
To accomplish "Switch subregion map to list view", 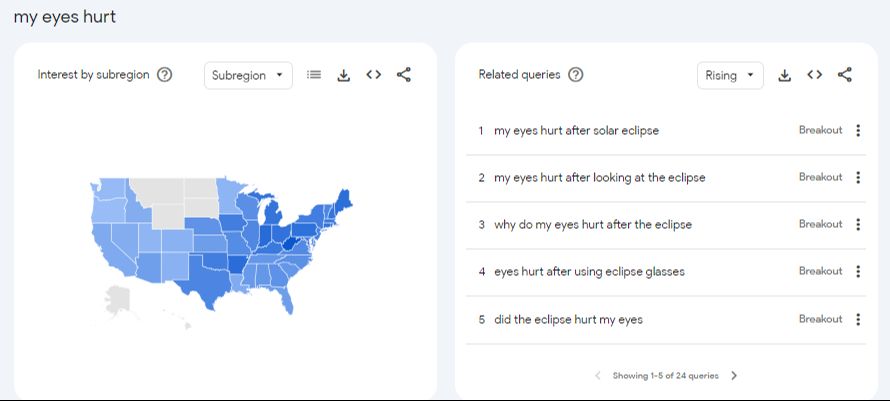I will tap(314, 75).
